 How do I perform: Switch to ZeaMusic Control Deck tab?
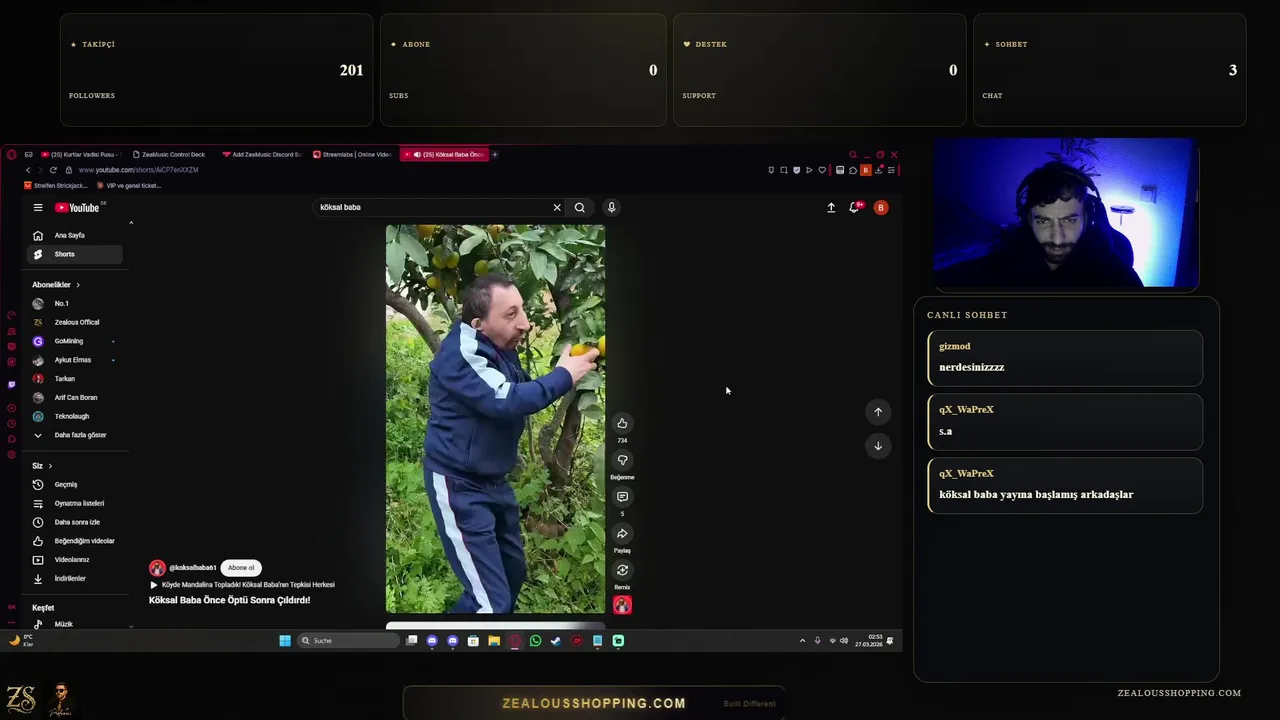click(171, 155)
